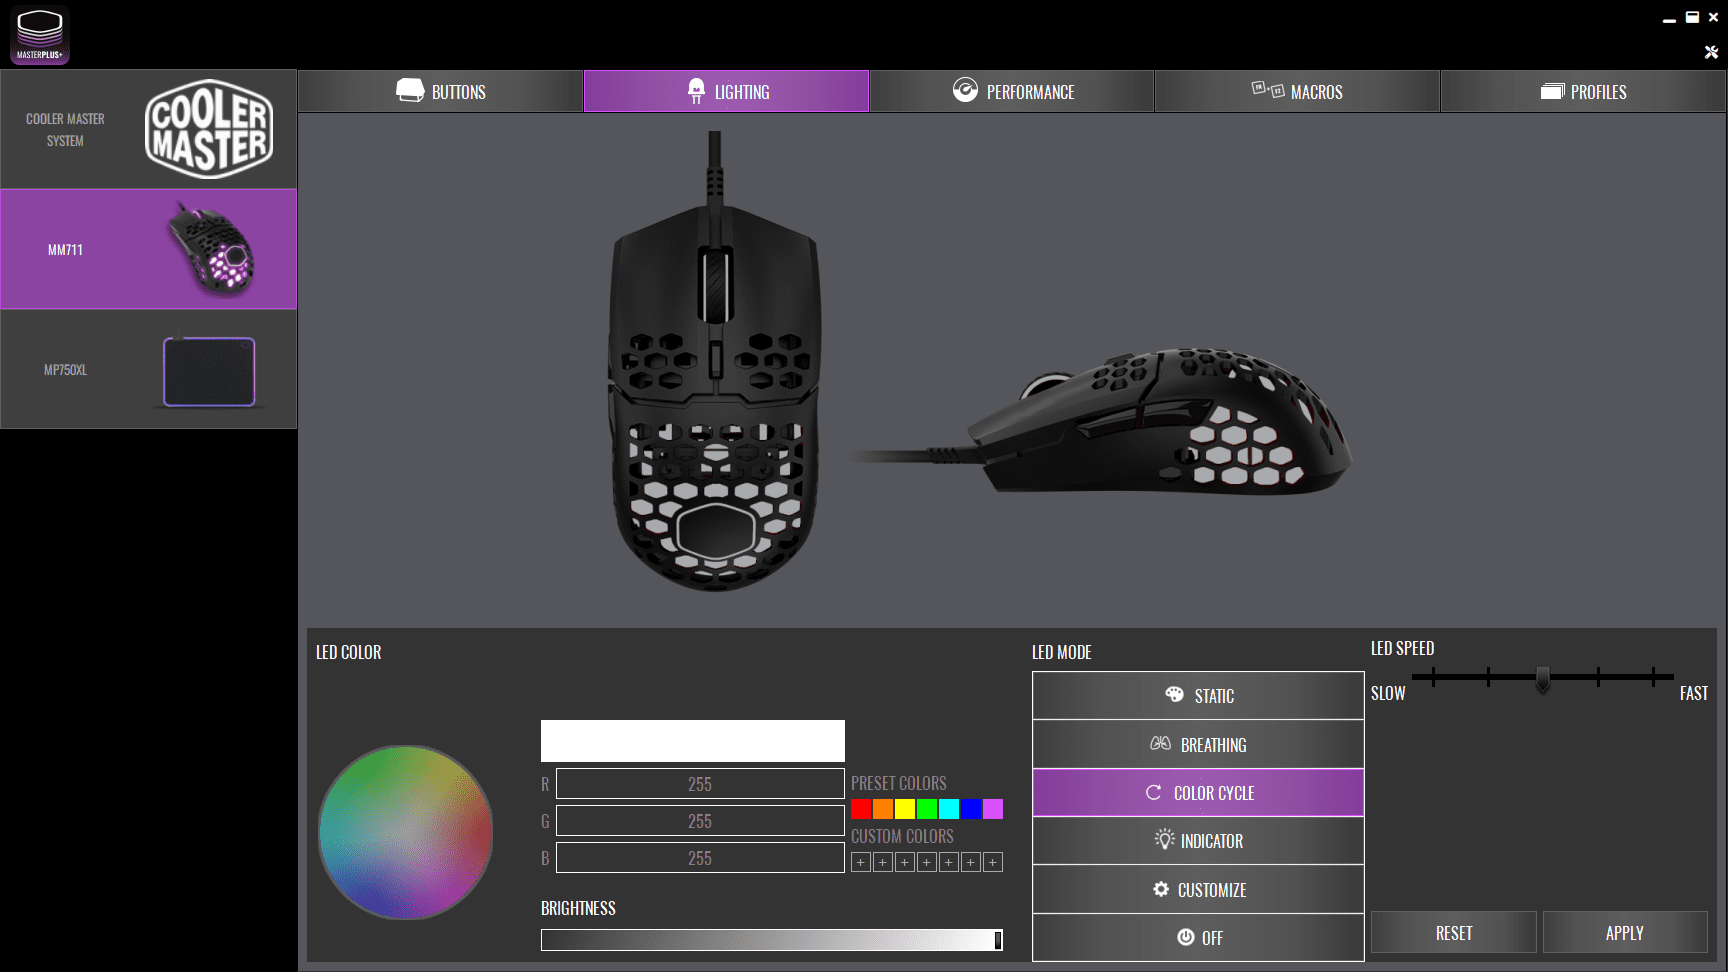Click the Lighting tab LED icon
The width and height of the screenshot is (1728, 972).
[x=696, y=91]
